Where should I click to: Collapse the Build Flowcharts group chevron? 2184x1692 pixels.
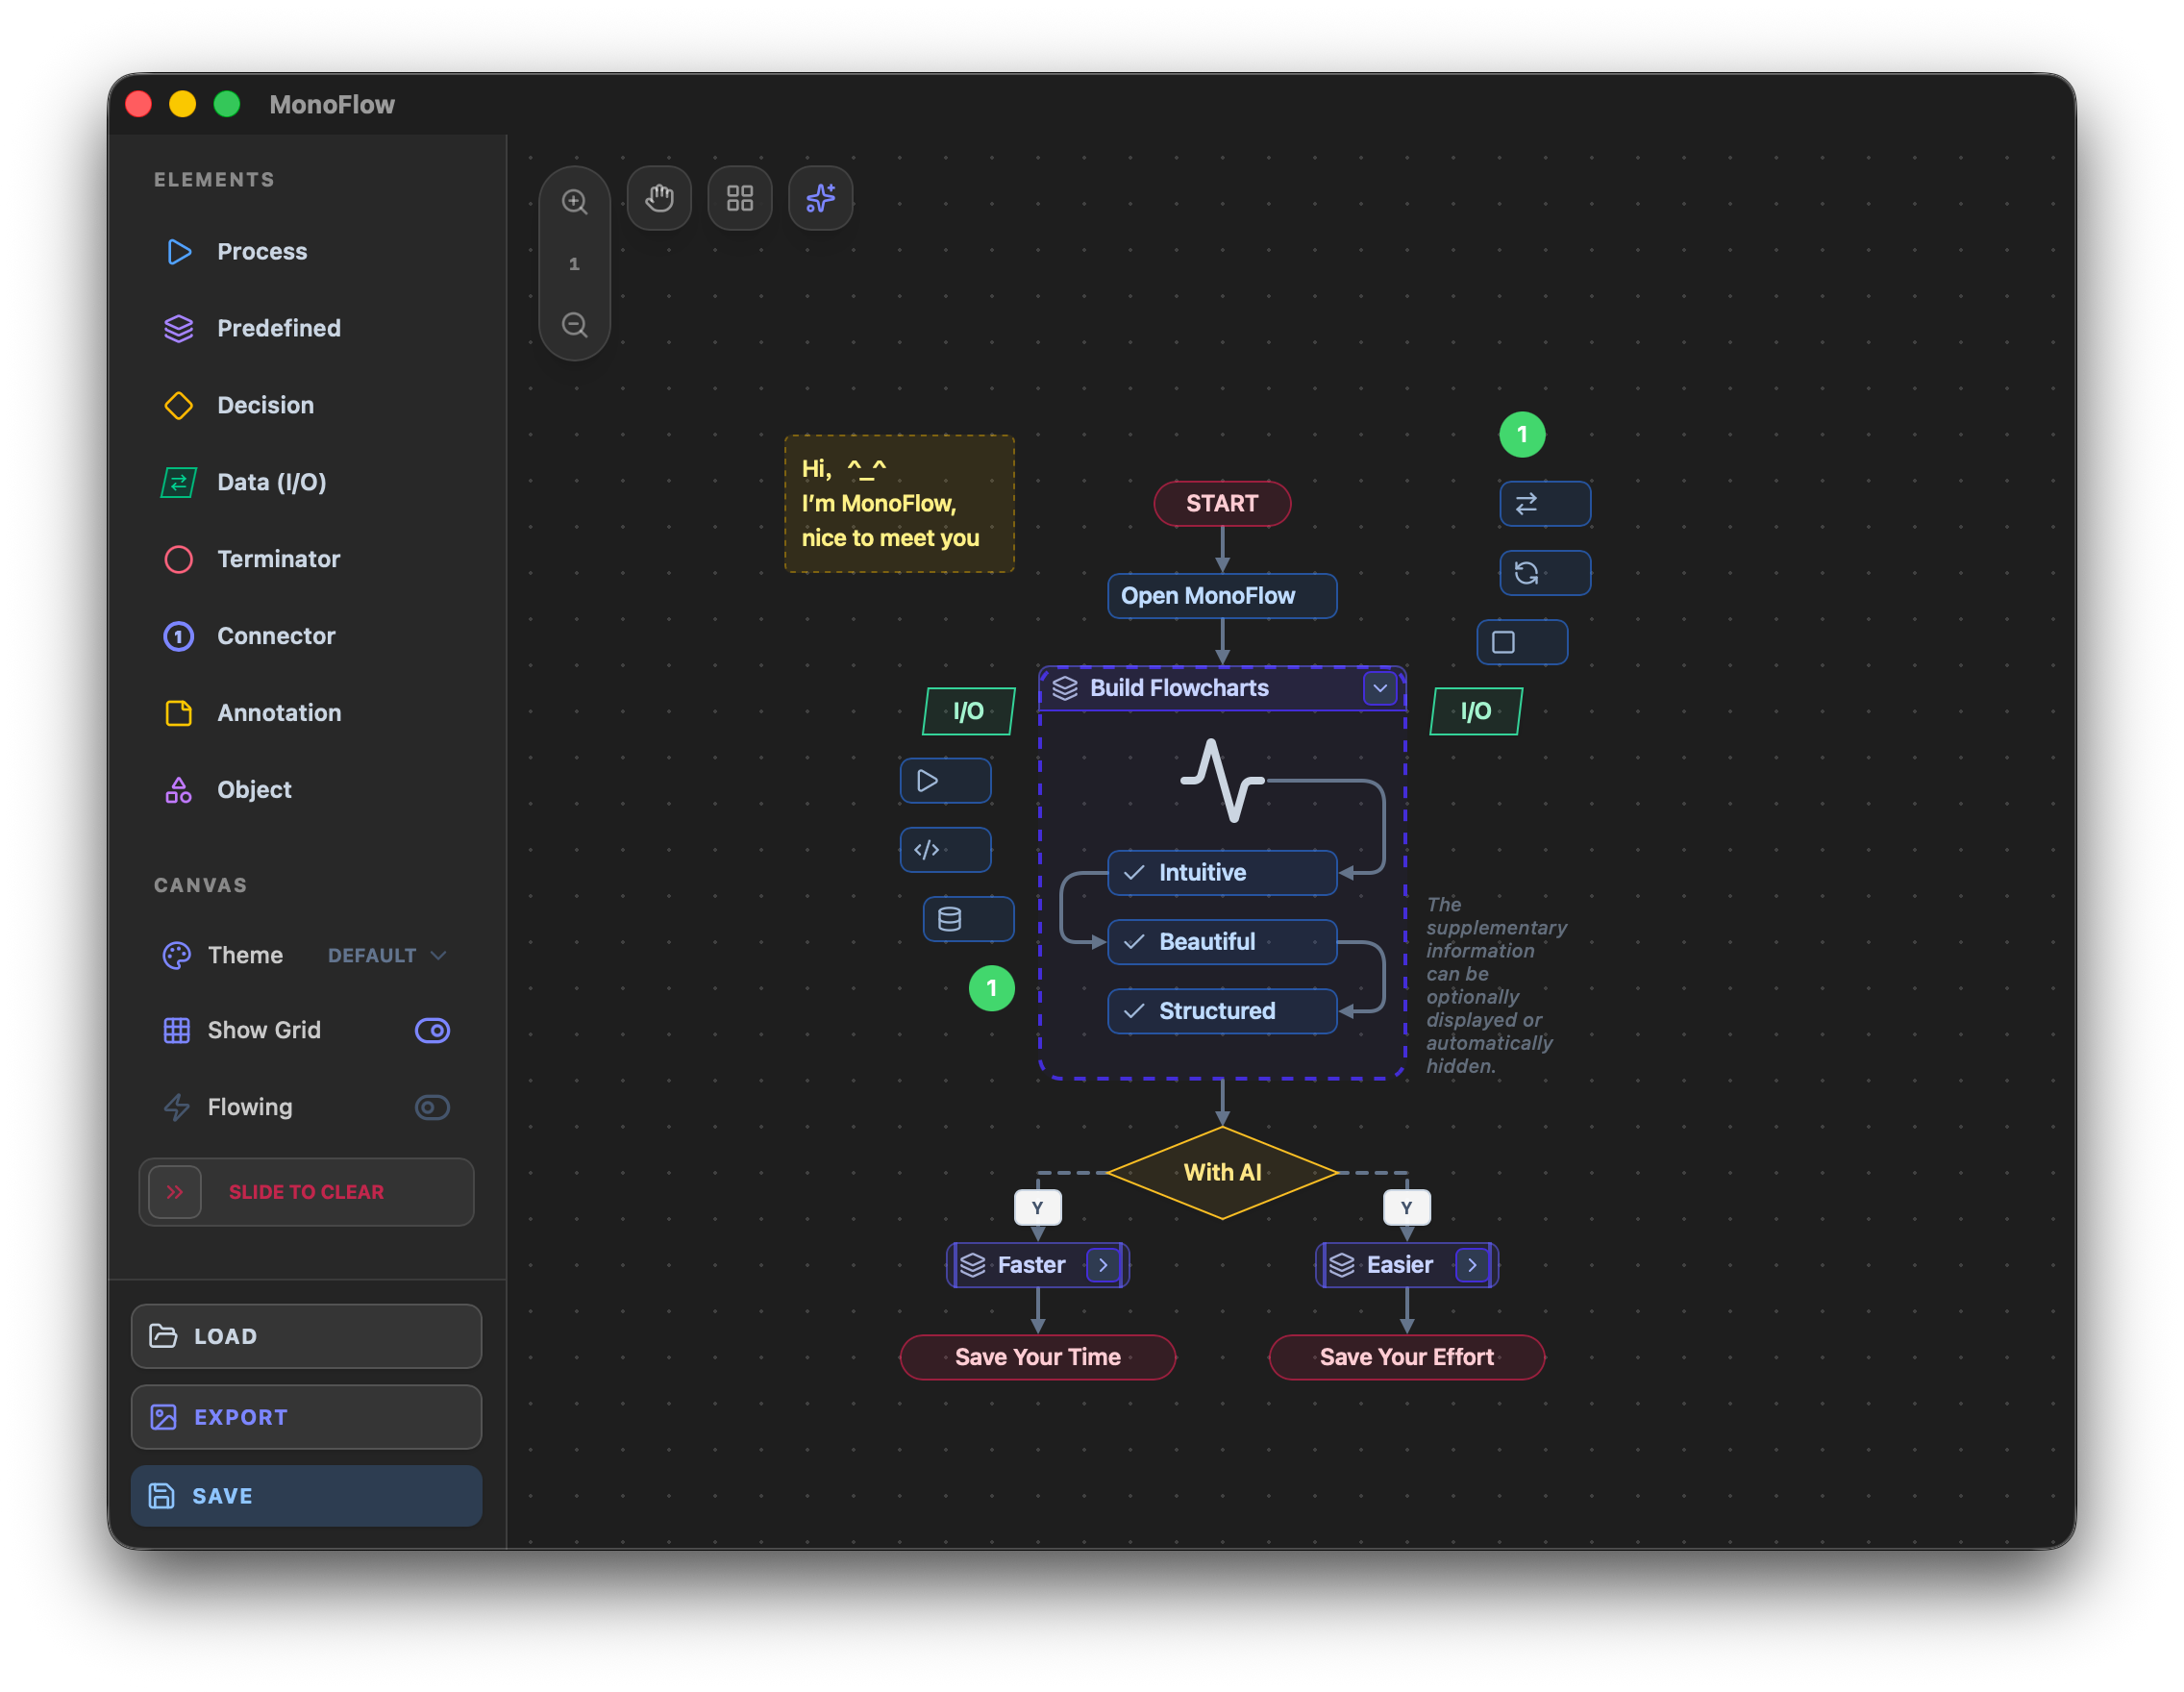coord(1379,688)
